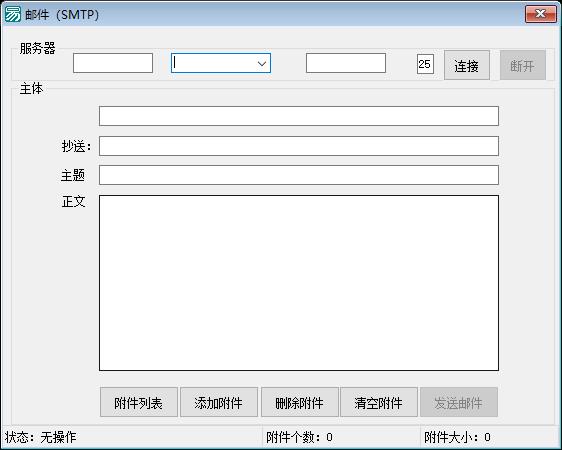Expand the server combo box arrow
The width and height of the screenshot is (562, 450).
262,63
